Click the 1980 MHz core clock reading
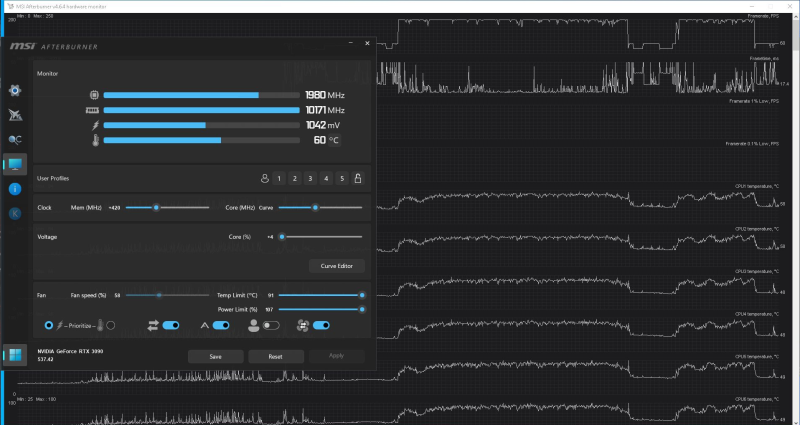 pos(325,95)
